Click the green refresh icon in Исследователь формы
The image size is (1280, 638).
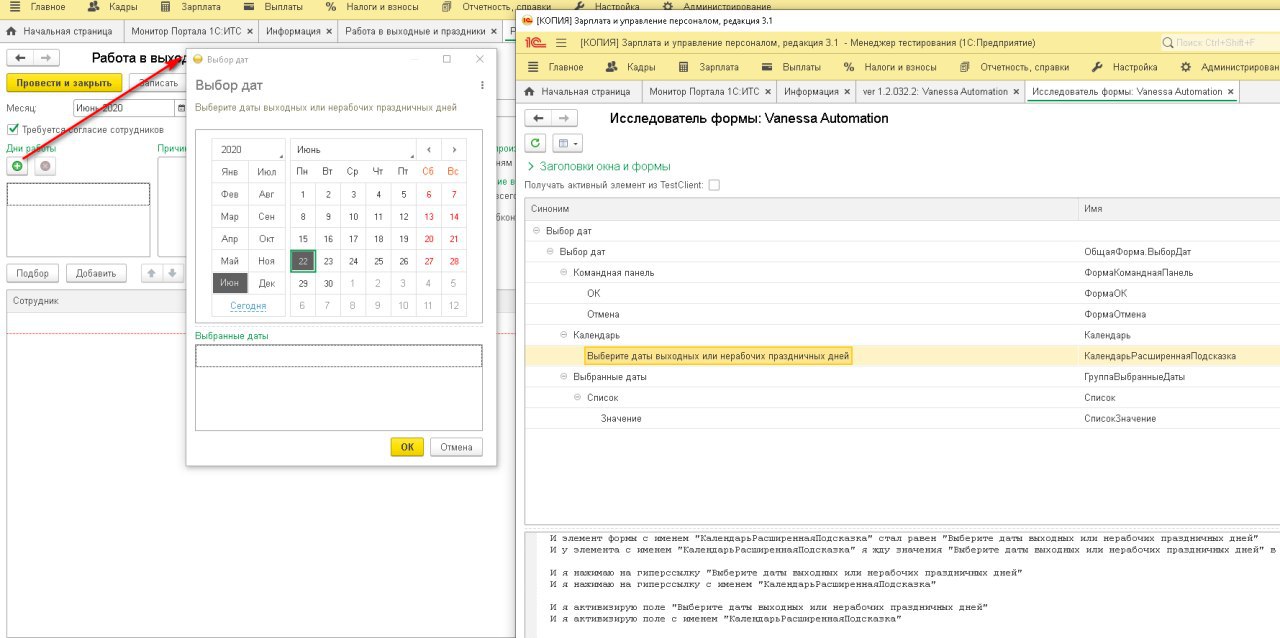click(536, 144)
